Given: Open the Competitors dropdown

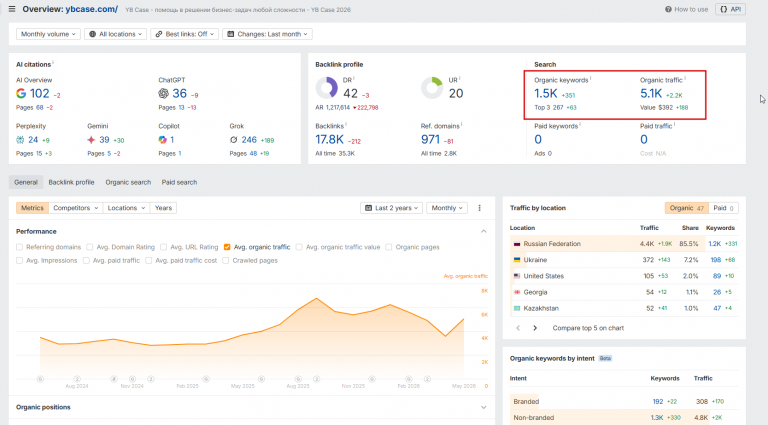Looking at the screenshot, I should [x=75, y=208].
